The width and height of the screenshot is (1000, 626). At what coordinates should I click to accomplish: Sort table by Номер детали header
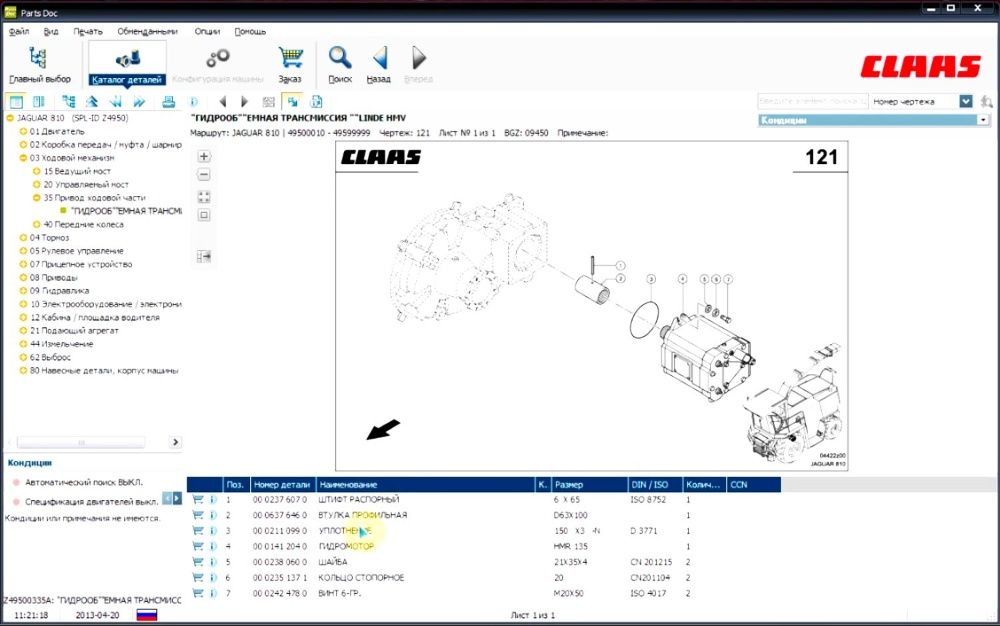pyautogui.click(x=282, y=484)
